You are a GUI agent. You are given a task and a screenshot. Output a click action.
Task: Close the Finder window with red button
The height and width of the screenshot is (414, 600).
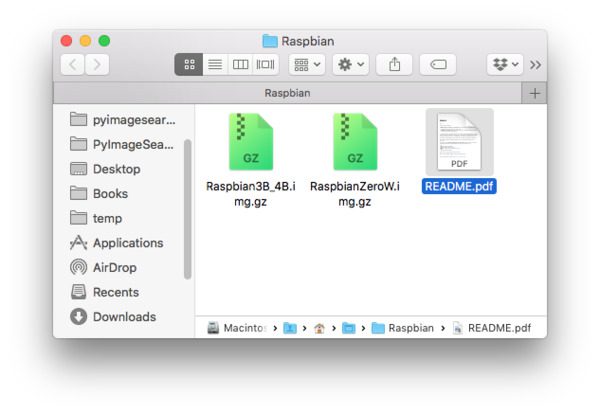click(67, 41)
